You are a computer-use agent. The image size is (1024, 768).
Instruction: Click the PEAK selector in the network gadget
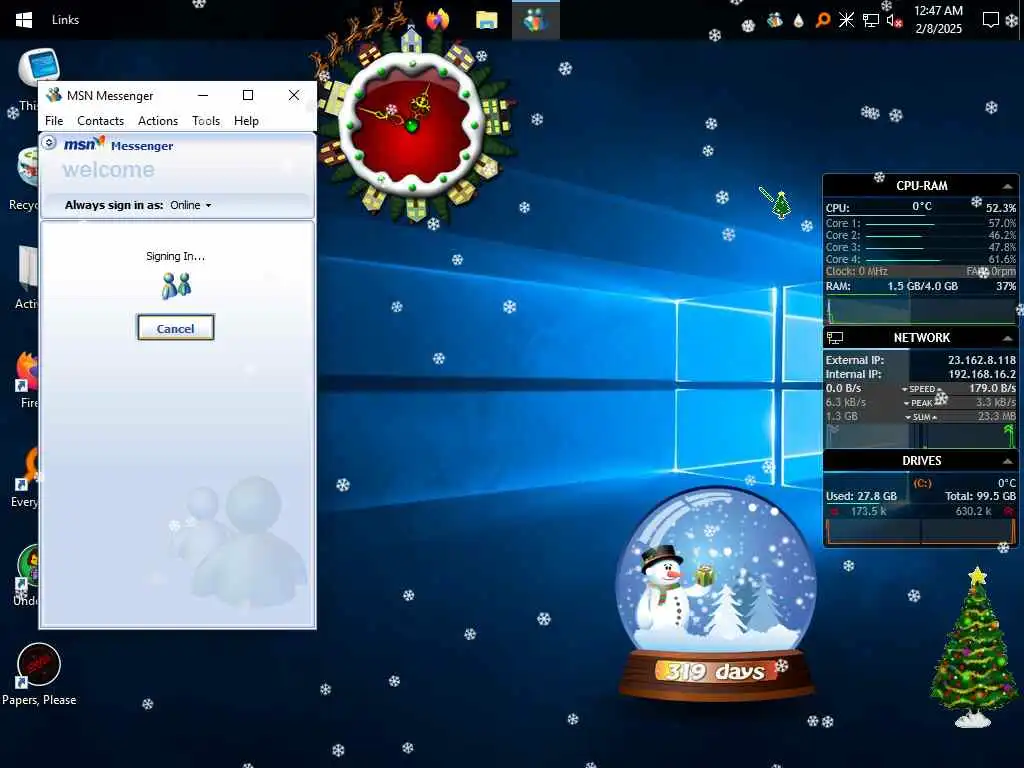[922, 403]
